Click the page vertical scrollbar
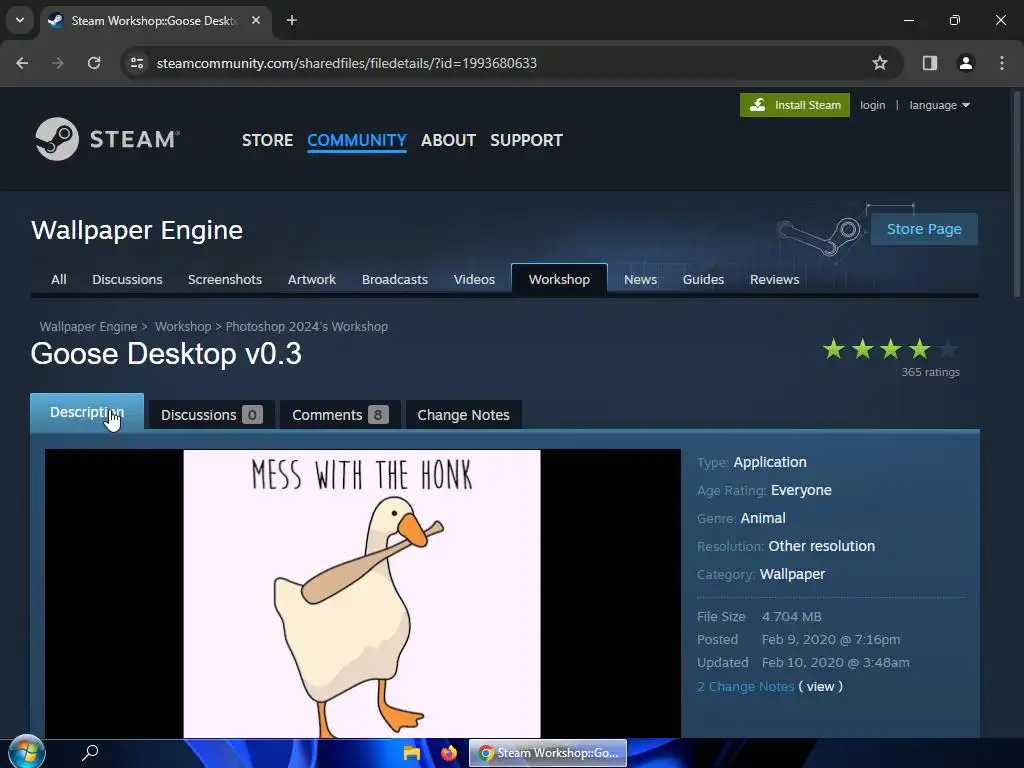This screenshot has width=1024, height=768. point(1016,196)
